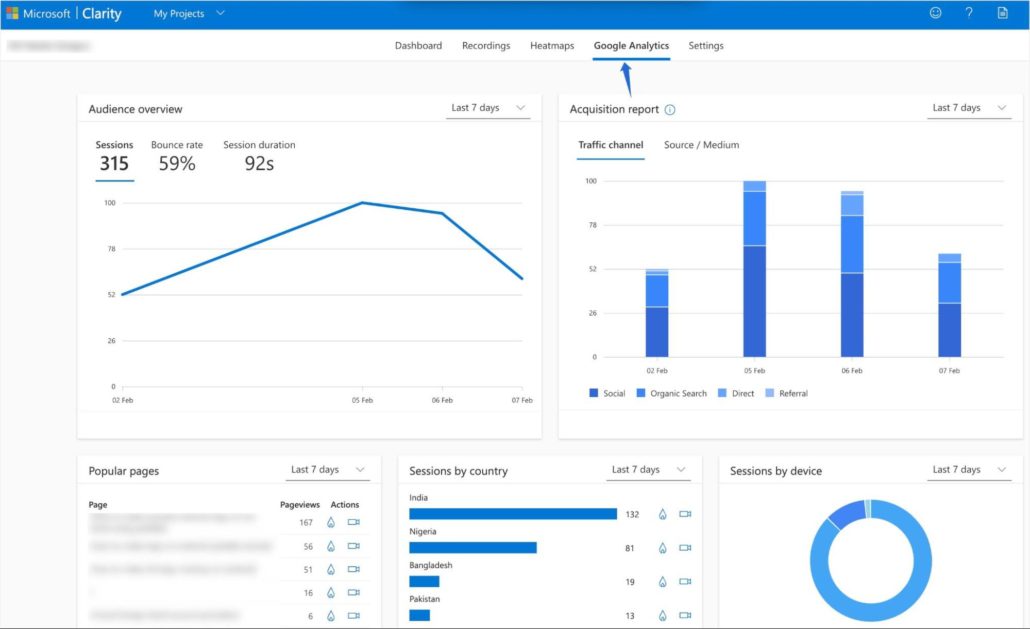The width and height of the screenshot is (1030, 629).
Task: Click the 07 Feb stacked bar
Action: [x=949, y=305]
